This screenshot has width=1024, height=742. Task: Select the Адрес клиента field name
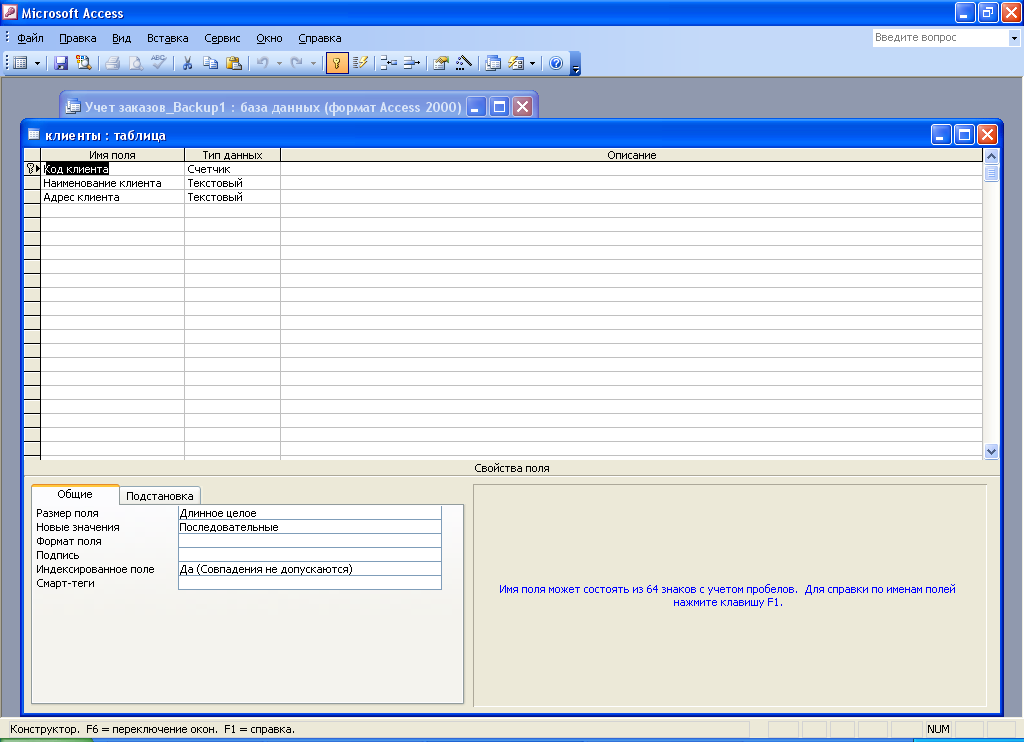[112, 197]
